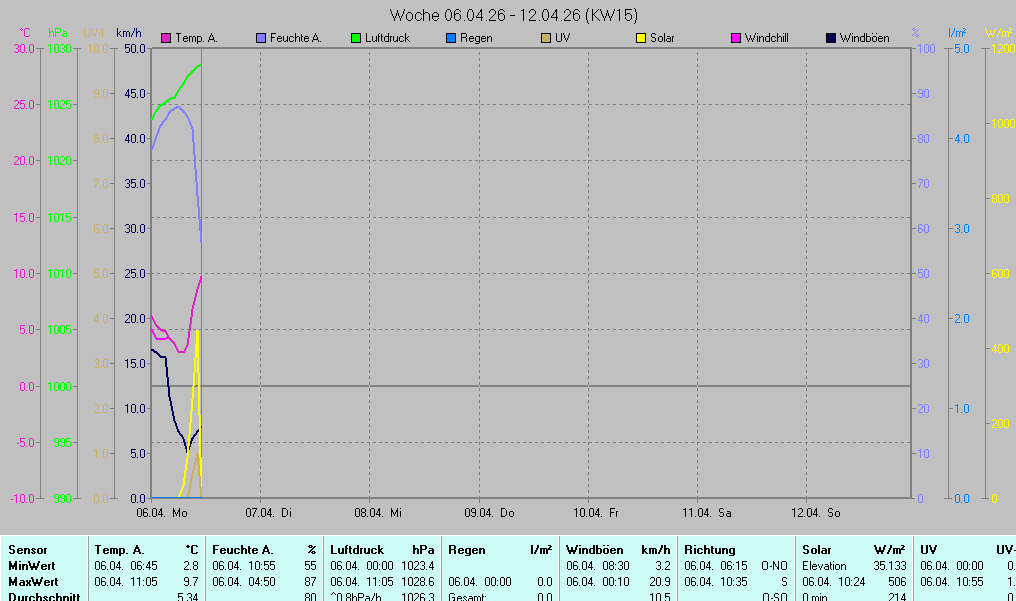Select the 12.04. So date label
Screen dimensions: 1016x601
pyautogui.click(x=818, y=513)
